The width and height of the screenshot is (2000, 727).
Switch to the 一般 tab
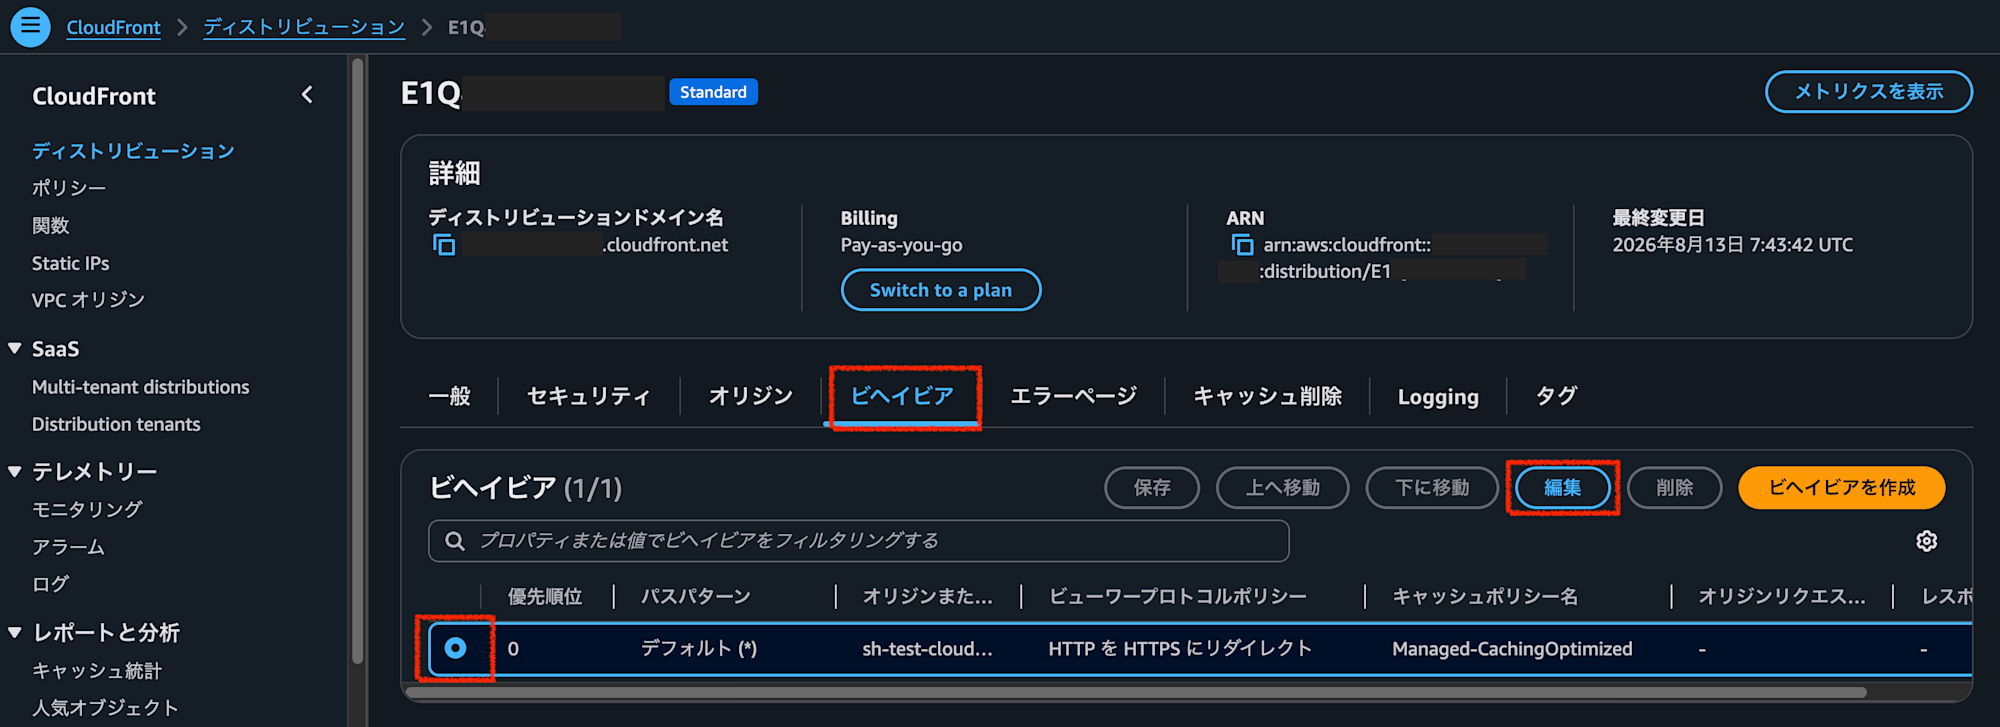pos(449,396)
